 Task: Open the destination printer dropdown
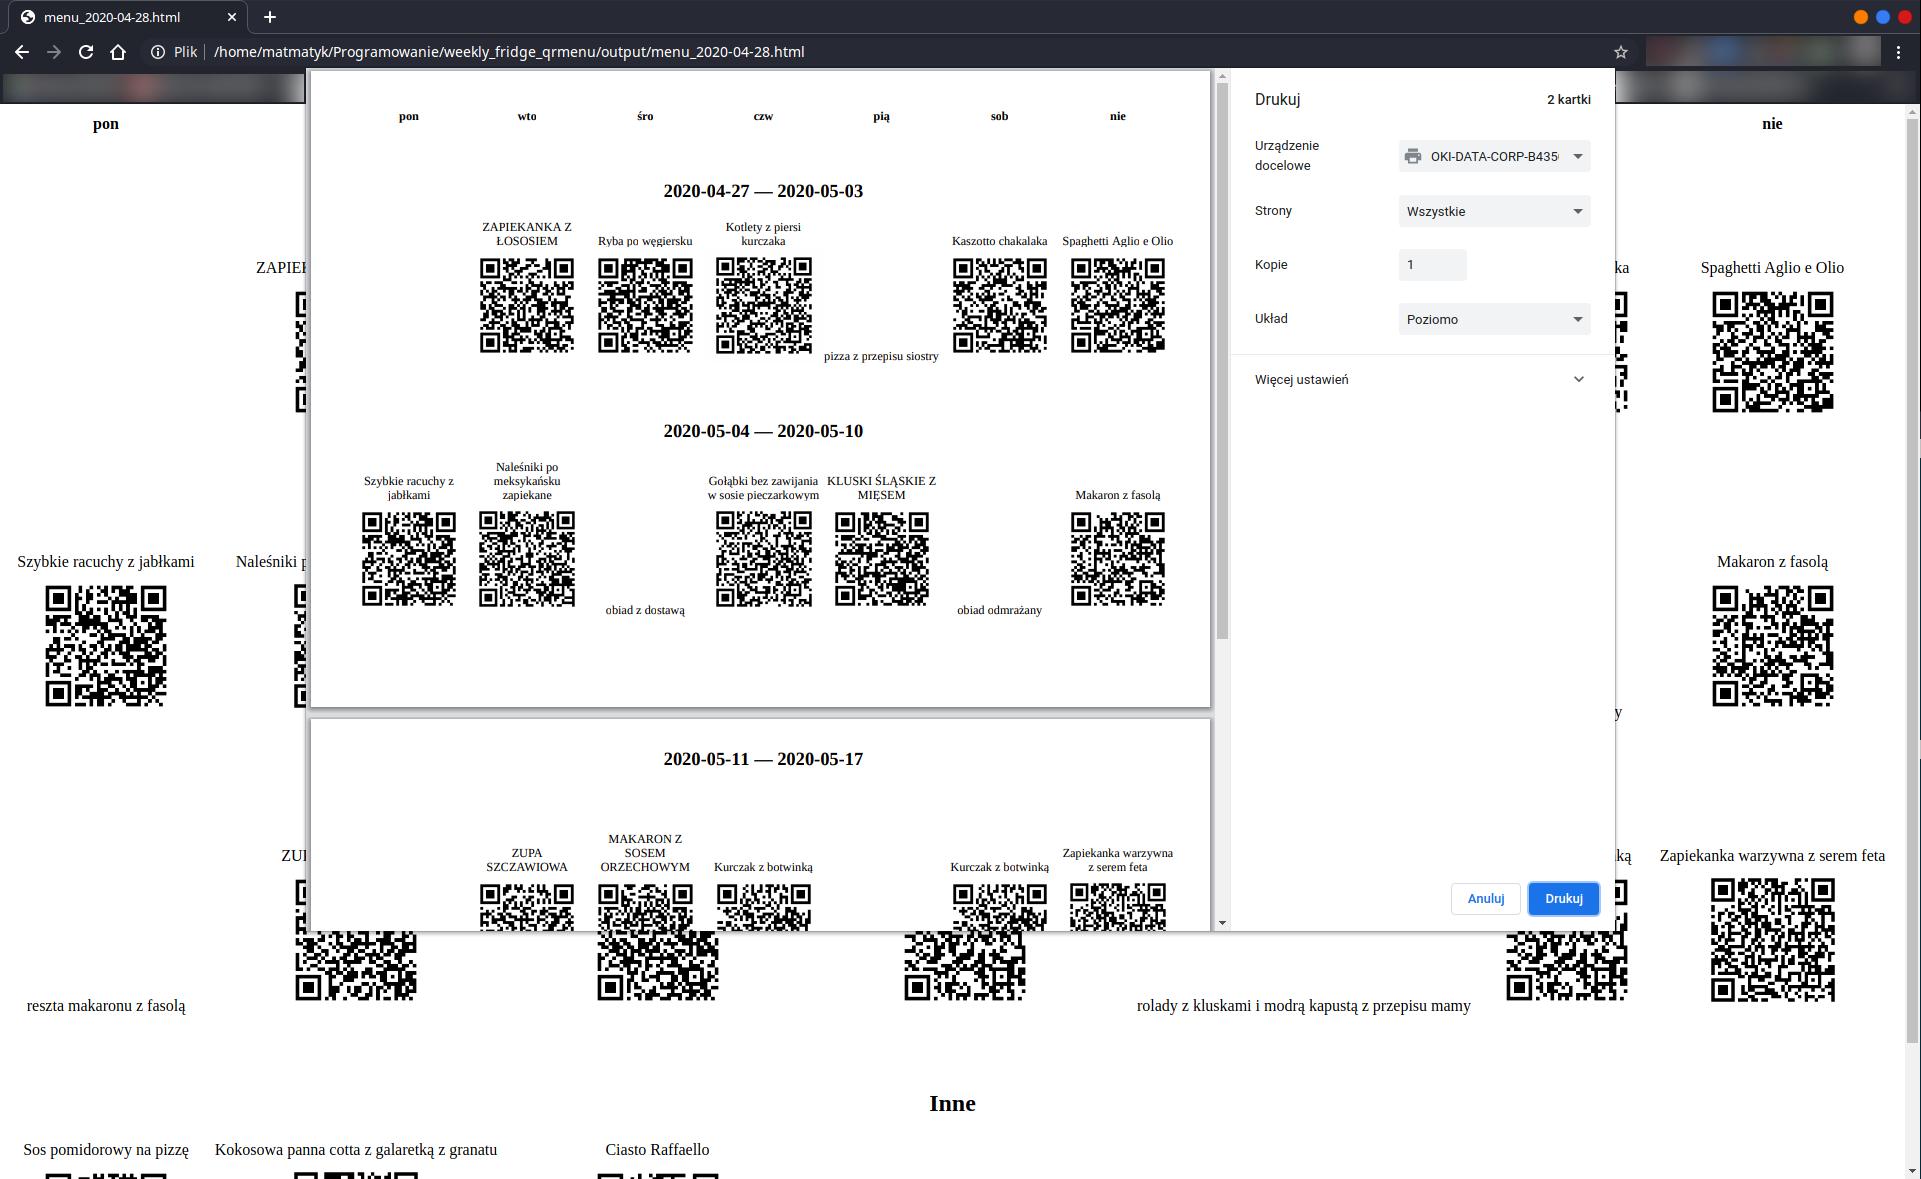tap(1494, 156)
